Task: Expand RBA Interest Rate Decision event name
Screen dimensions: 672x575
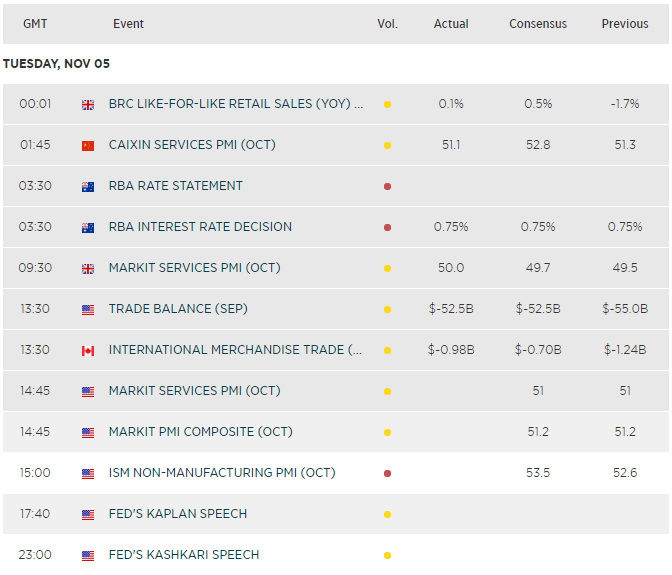Action: (x=200, y=227)
